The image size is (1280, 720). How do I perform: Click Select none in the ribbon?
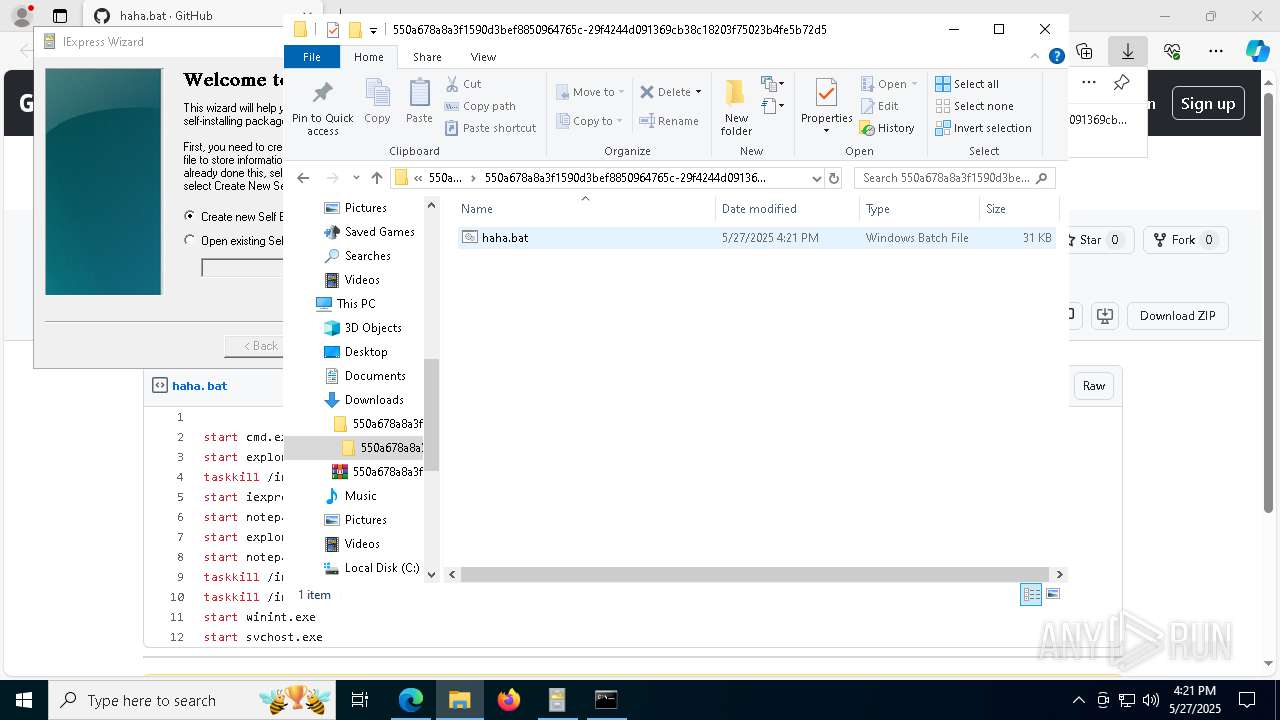(x=974, y=106)
